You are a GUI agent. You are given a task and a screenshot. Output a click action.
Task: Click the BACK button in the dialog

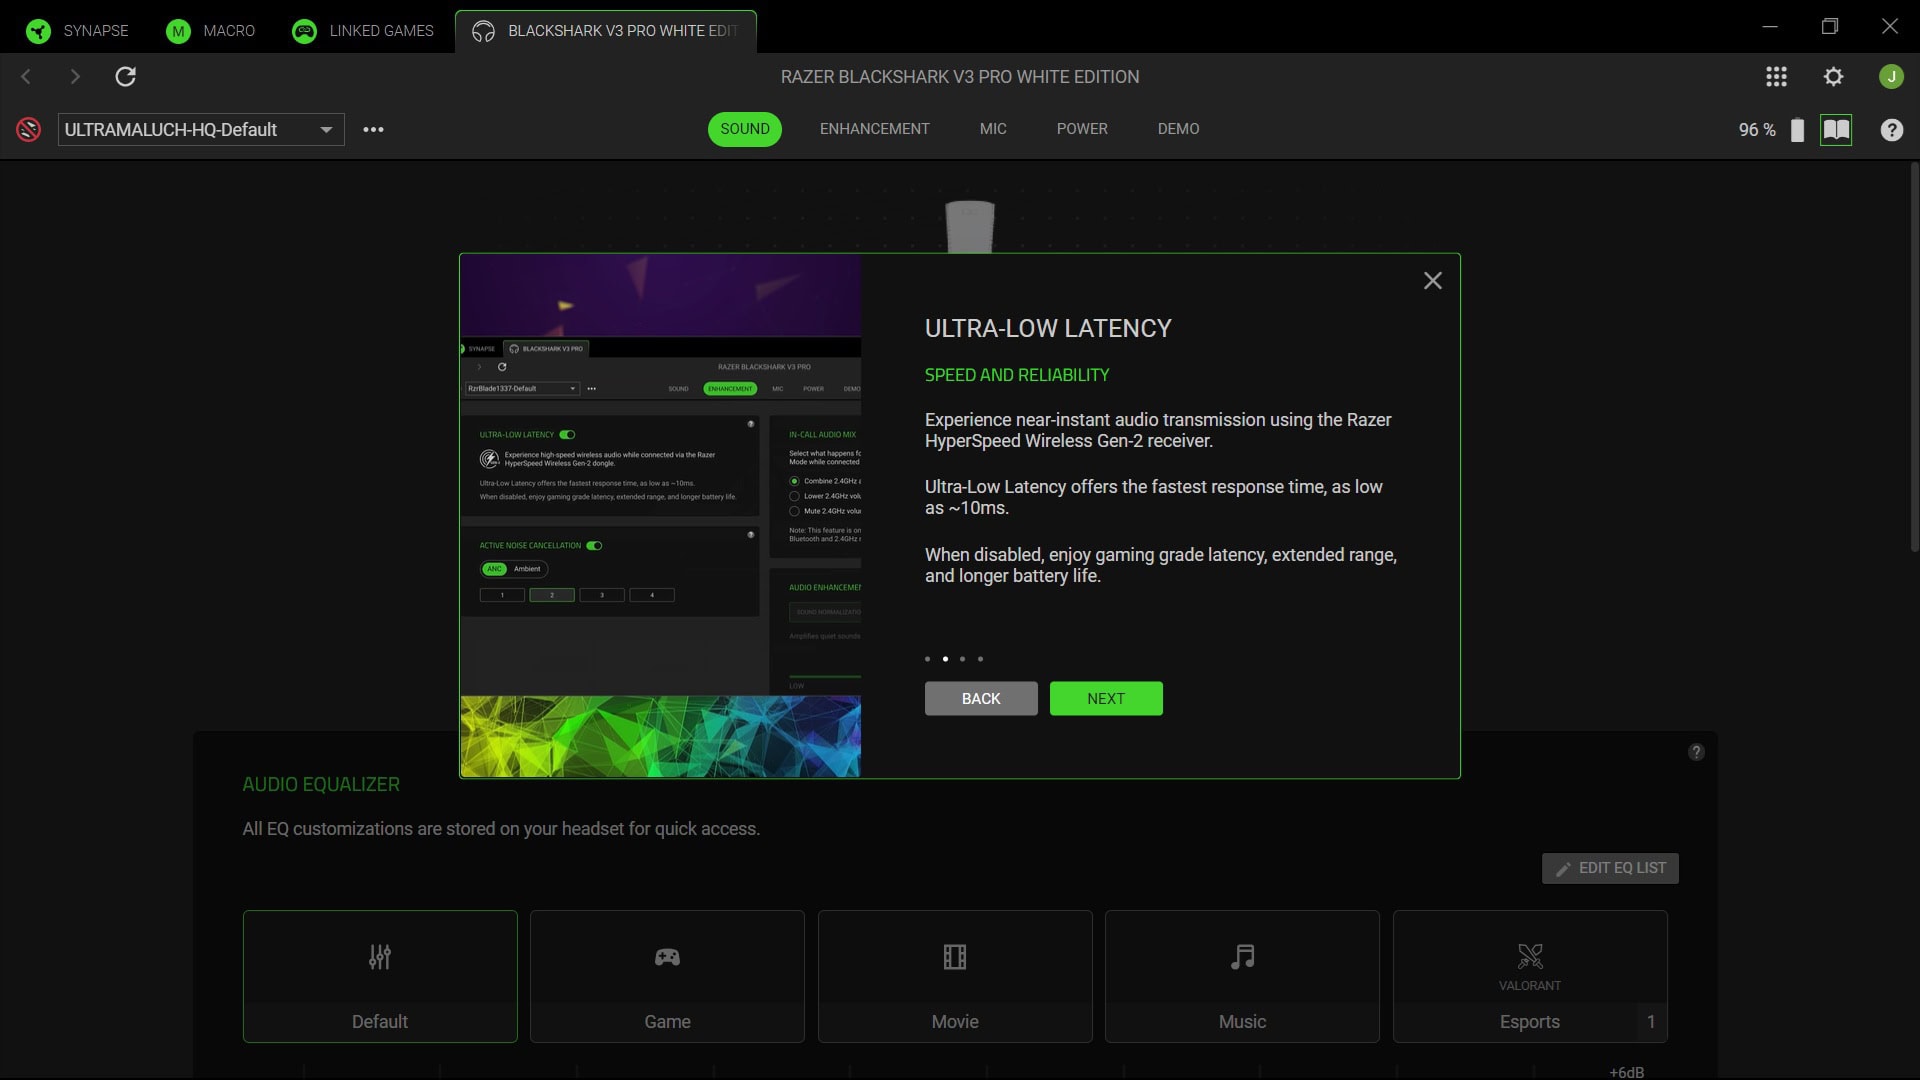pos(981,699)
